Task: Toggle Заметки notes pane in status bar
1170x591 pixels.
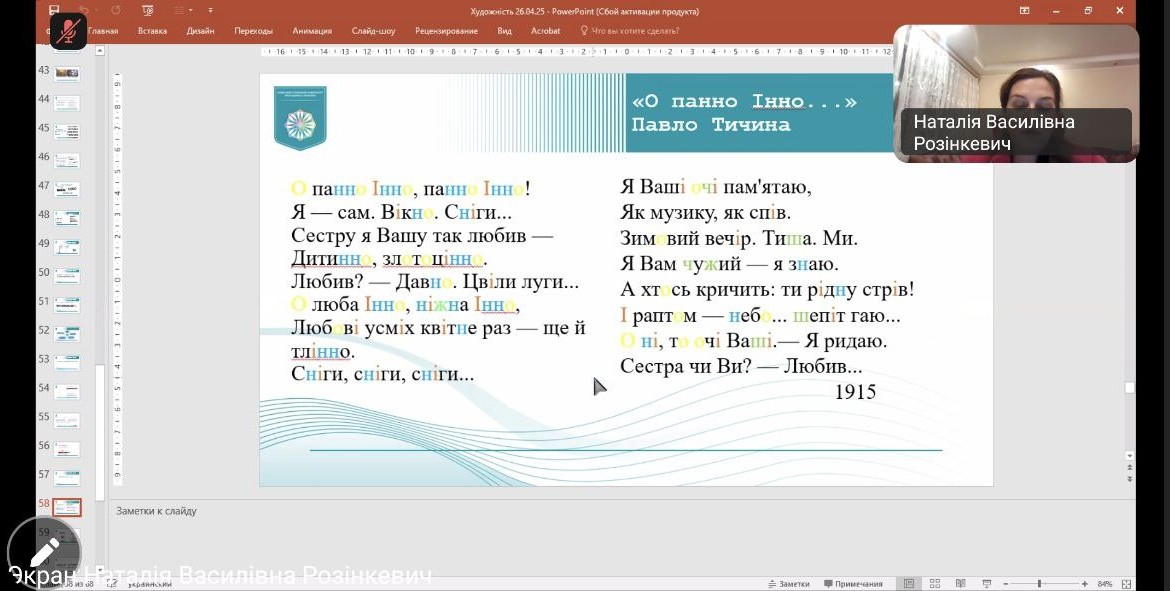Action: click(788, 584)
